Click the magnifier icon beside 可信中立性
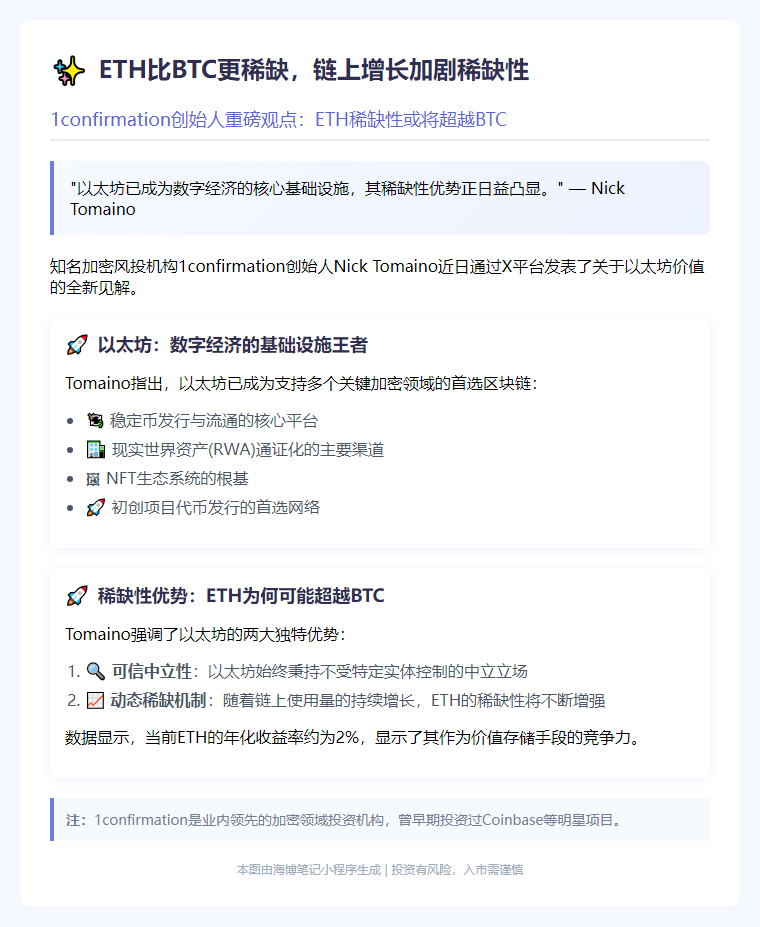Screen dimensions: 760x927 coord(96,671)
